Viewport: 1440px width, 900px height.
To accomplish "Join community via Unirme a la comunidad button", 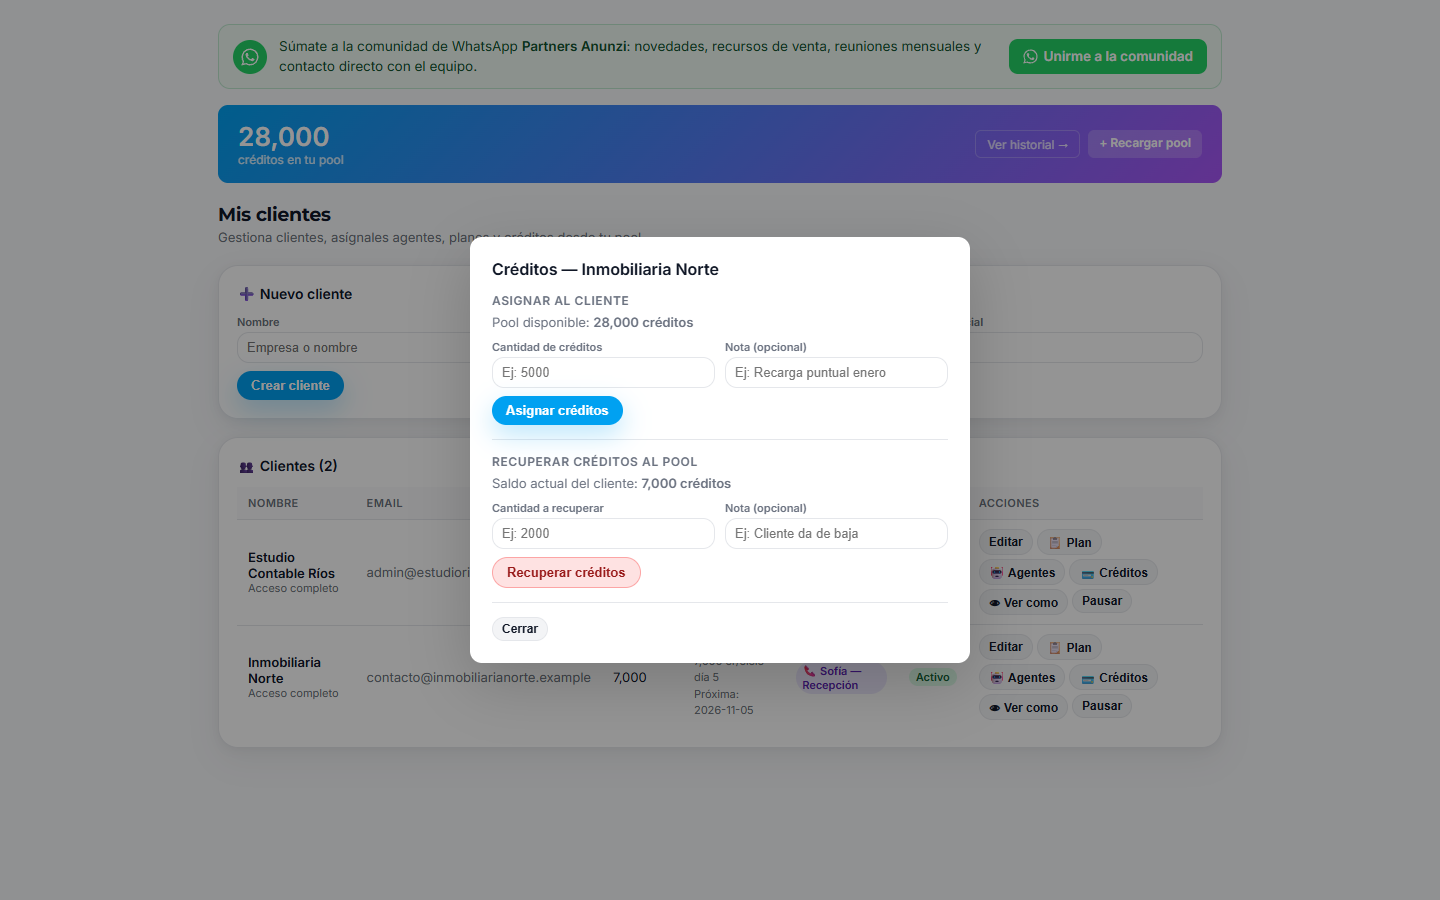I will point(1107,57).
